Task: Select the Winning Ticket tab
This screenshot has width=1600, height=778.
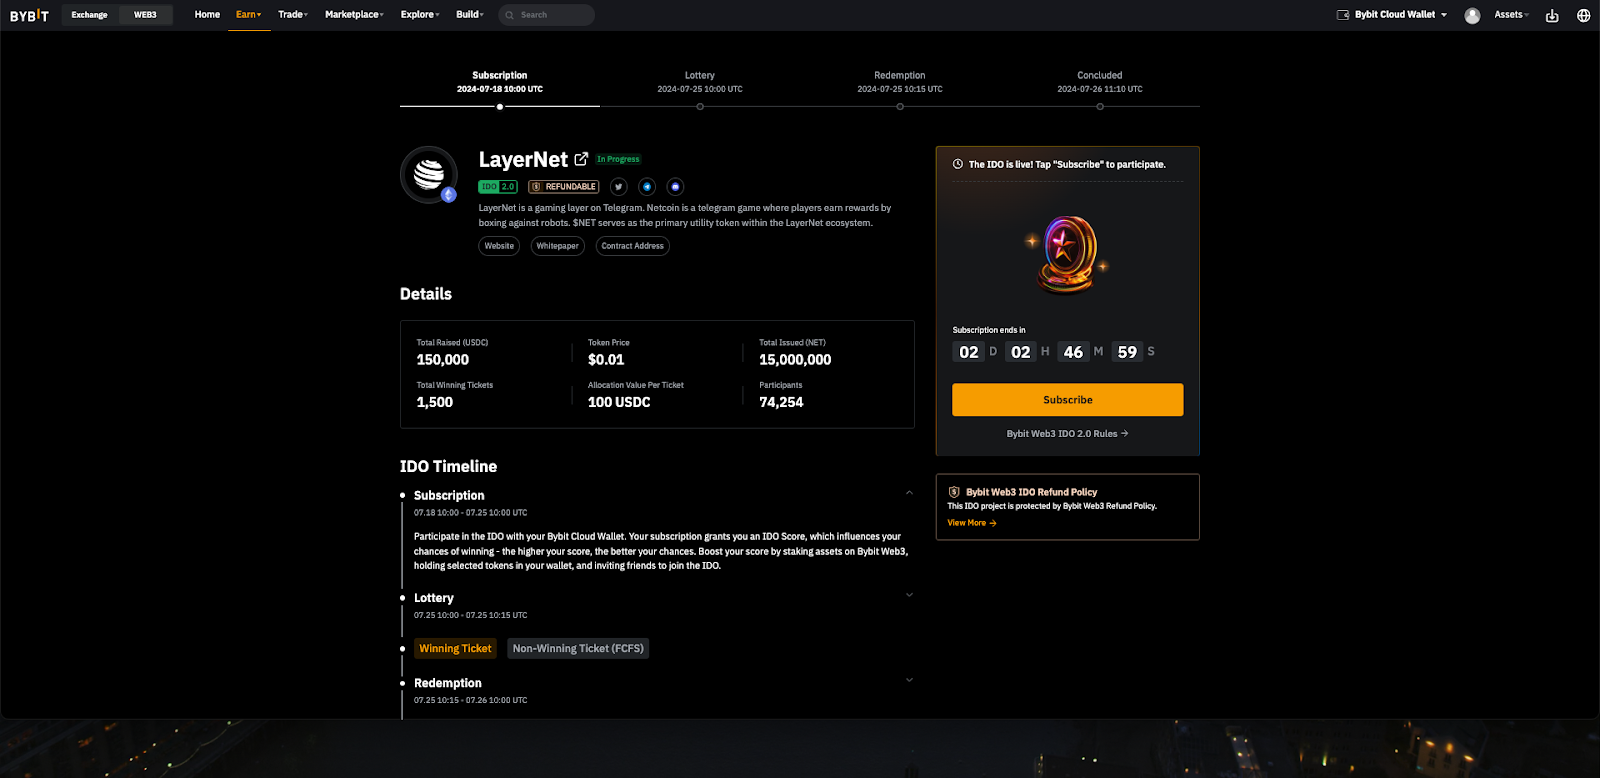Action: pyautogui.click(x=455, y=649)
